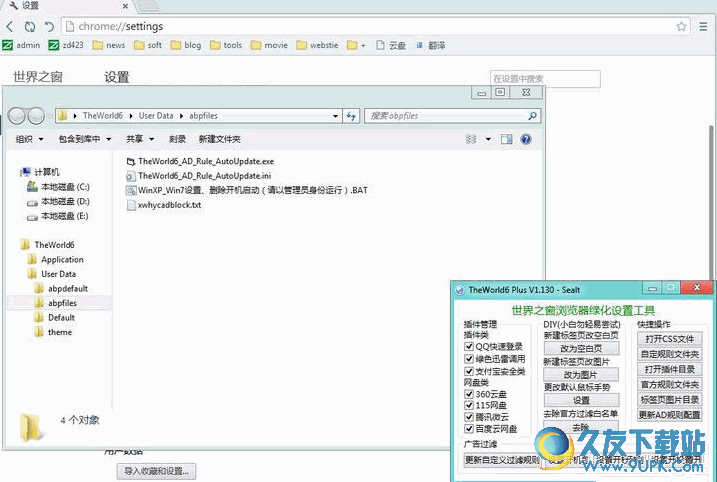Select 本地磁盘 (D:) in the tree

pos(59,202)
